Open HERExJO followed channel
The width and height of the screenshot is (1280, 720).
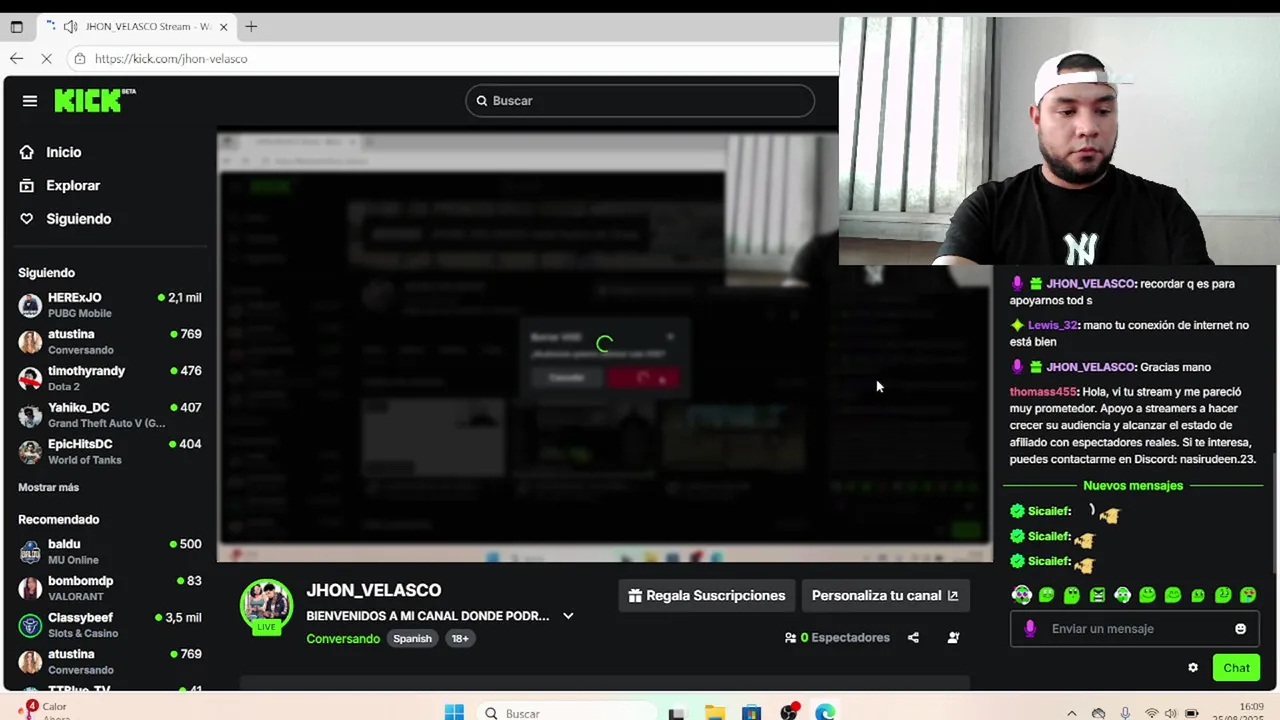pyautogui.click(x=110, y=304)
